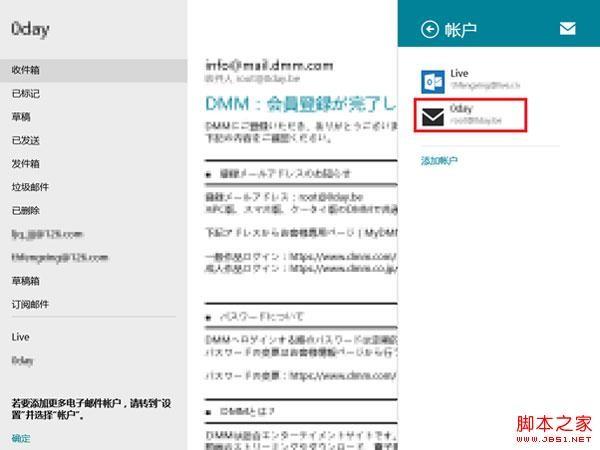Open the 订阅邮件 folder

pyautogui.click(x=94, y=304)
